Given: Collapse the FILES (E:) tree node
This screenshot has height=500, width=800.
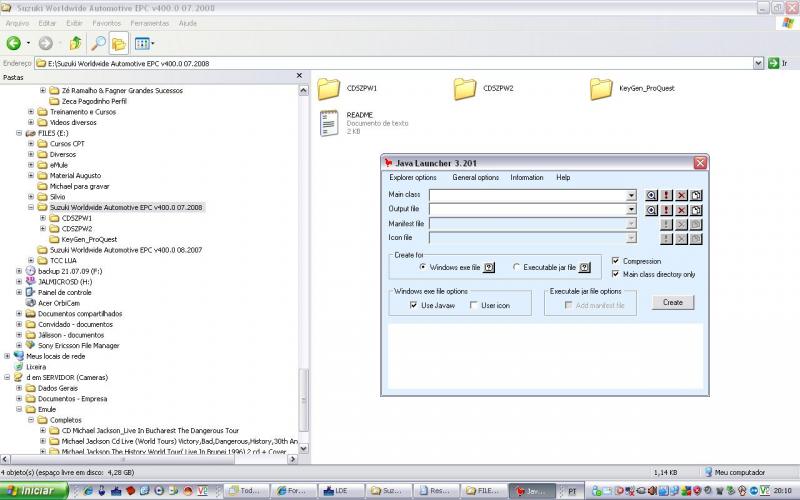Looking at the screenshot, I should (19, 133).
